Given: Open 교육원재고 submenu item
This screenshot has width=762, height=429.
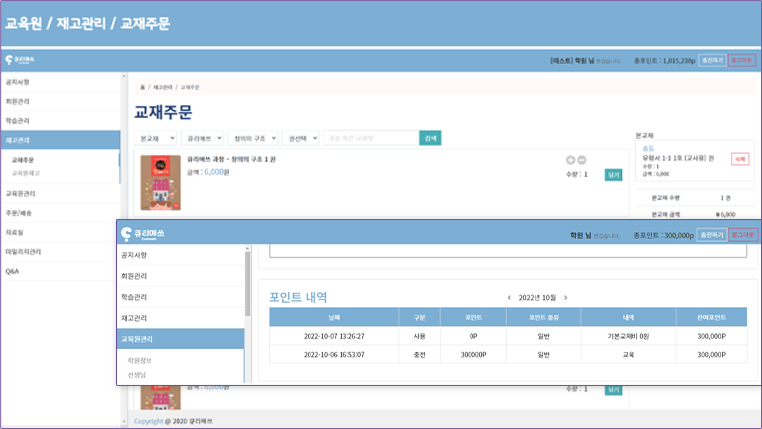Looking at the screenshot, I should (26, 173).
